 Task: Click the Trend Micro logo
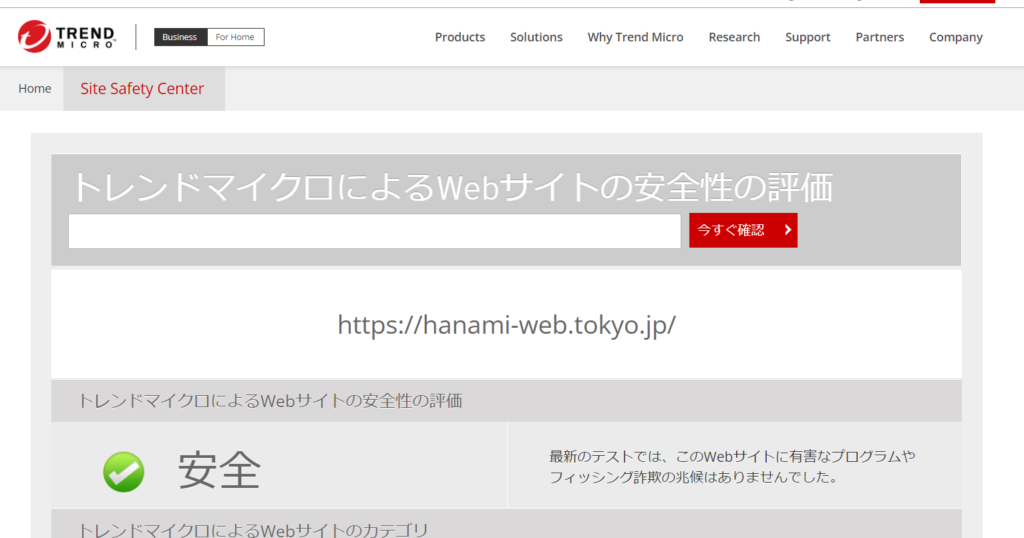67,37
